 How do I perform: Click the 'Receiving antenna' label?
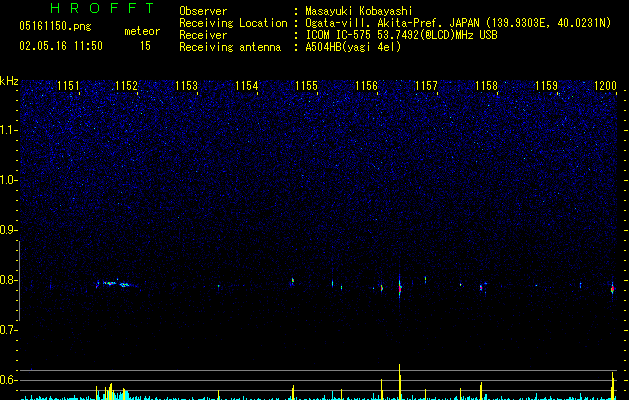[230, 47]
